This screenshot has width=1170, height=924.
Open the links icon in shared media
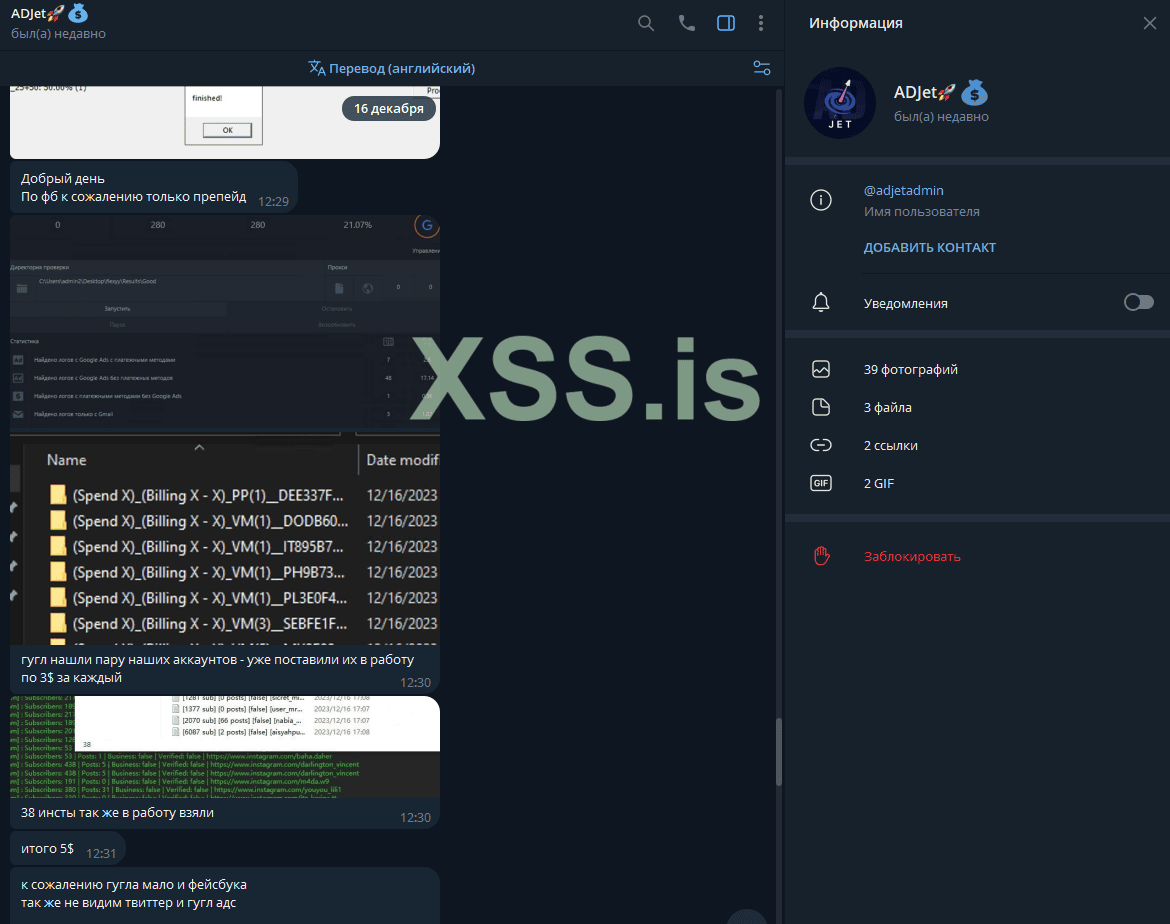[x=821, y=445]
